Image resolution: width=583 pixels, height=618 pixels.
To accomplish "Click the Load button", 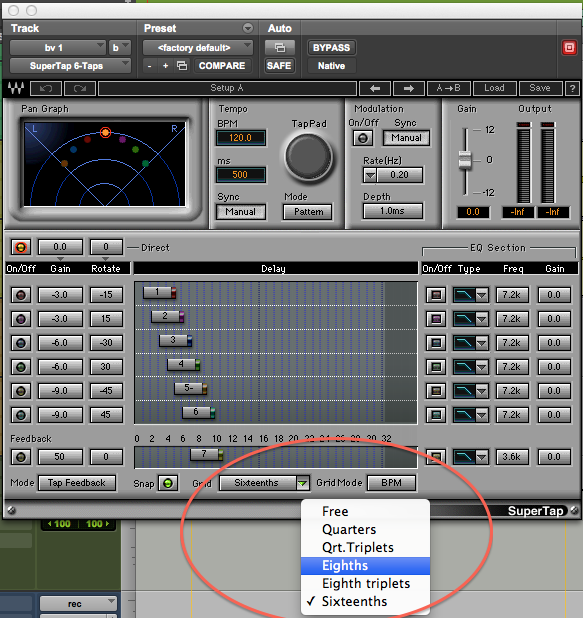I will coord(494,88).
